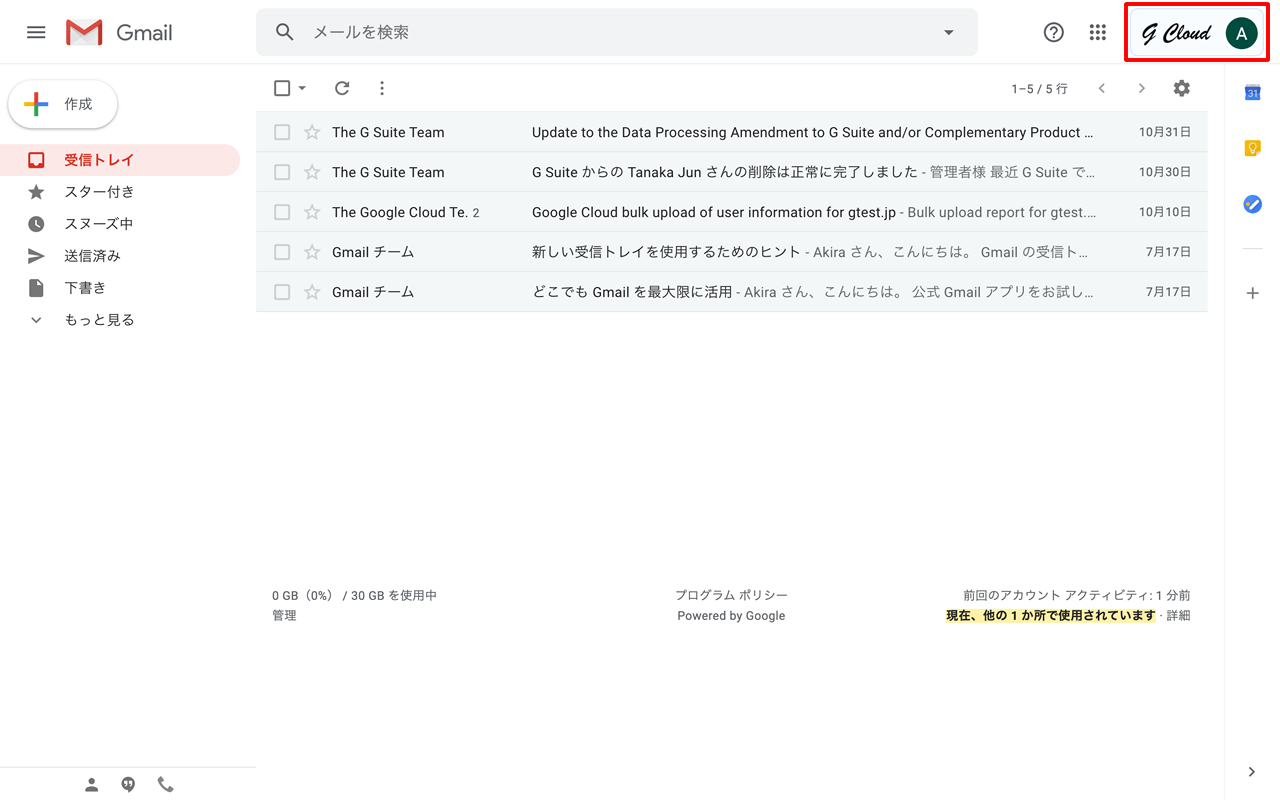Click 現在、他の 1 か所で使用されています notice
Image resolution: width=1280 pixels, height=800 pixels.
[1051, 616]
